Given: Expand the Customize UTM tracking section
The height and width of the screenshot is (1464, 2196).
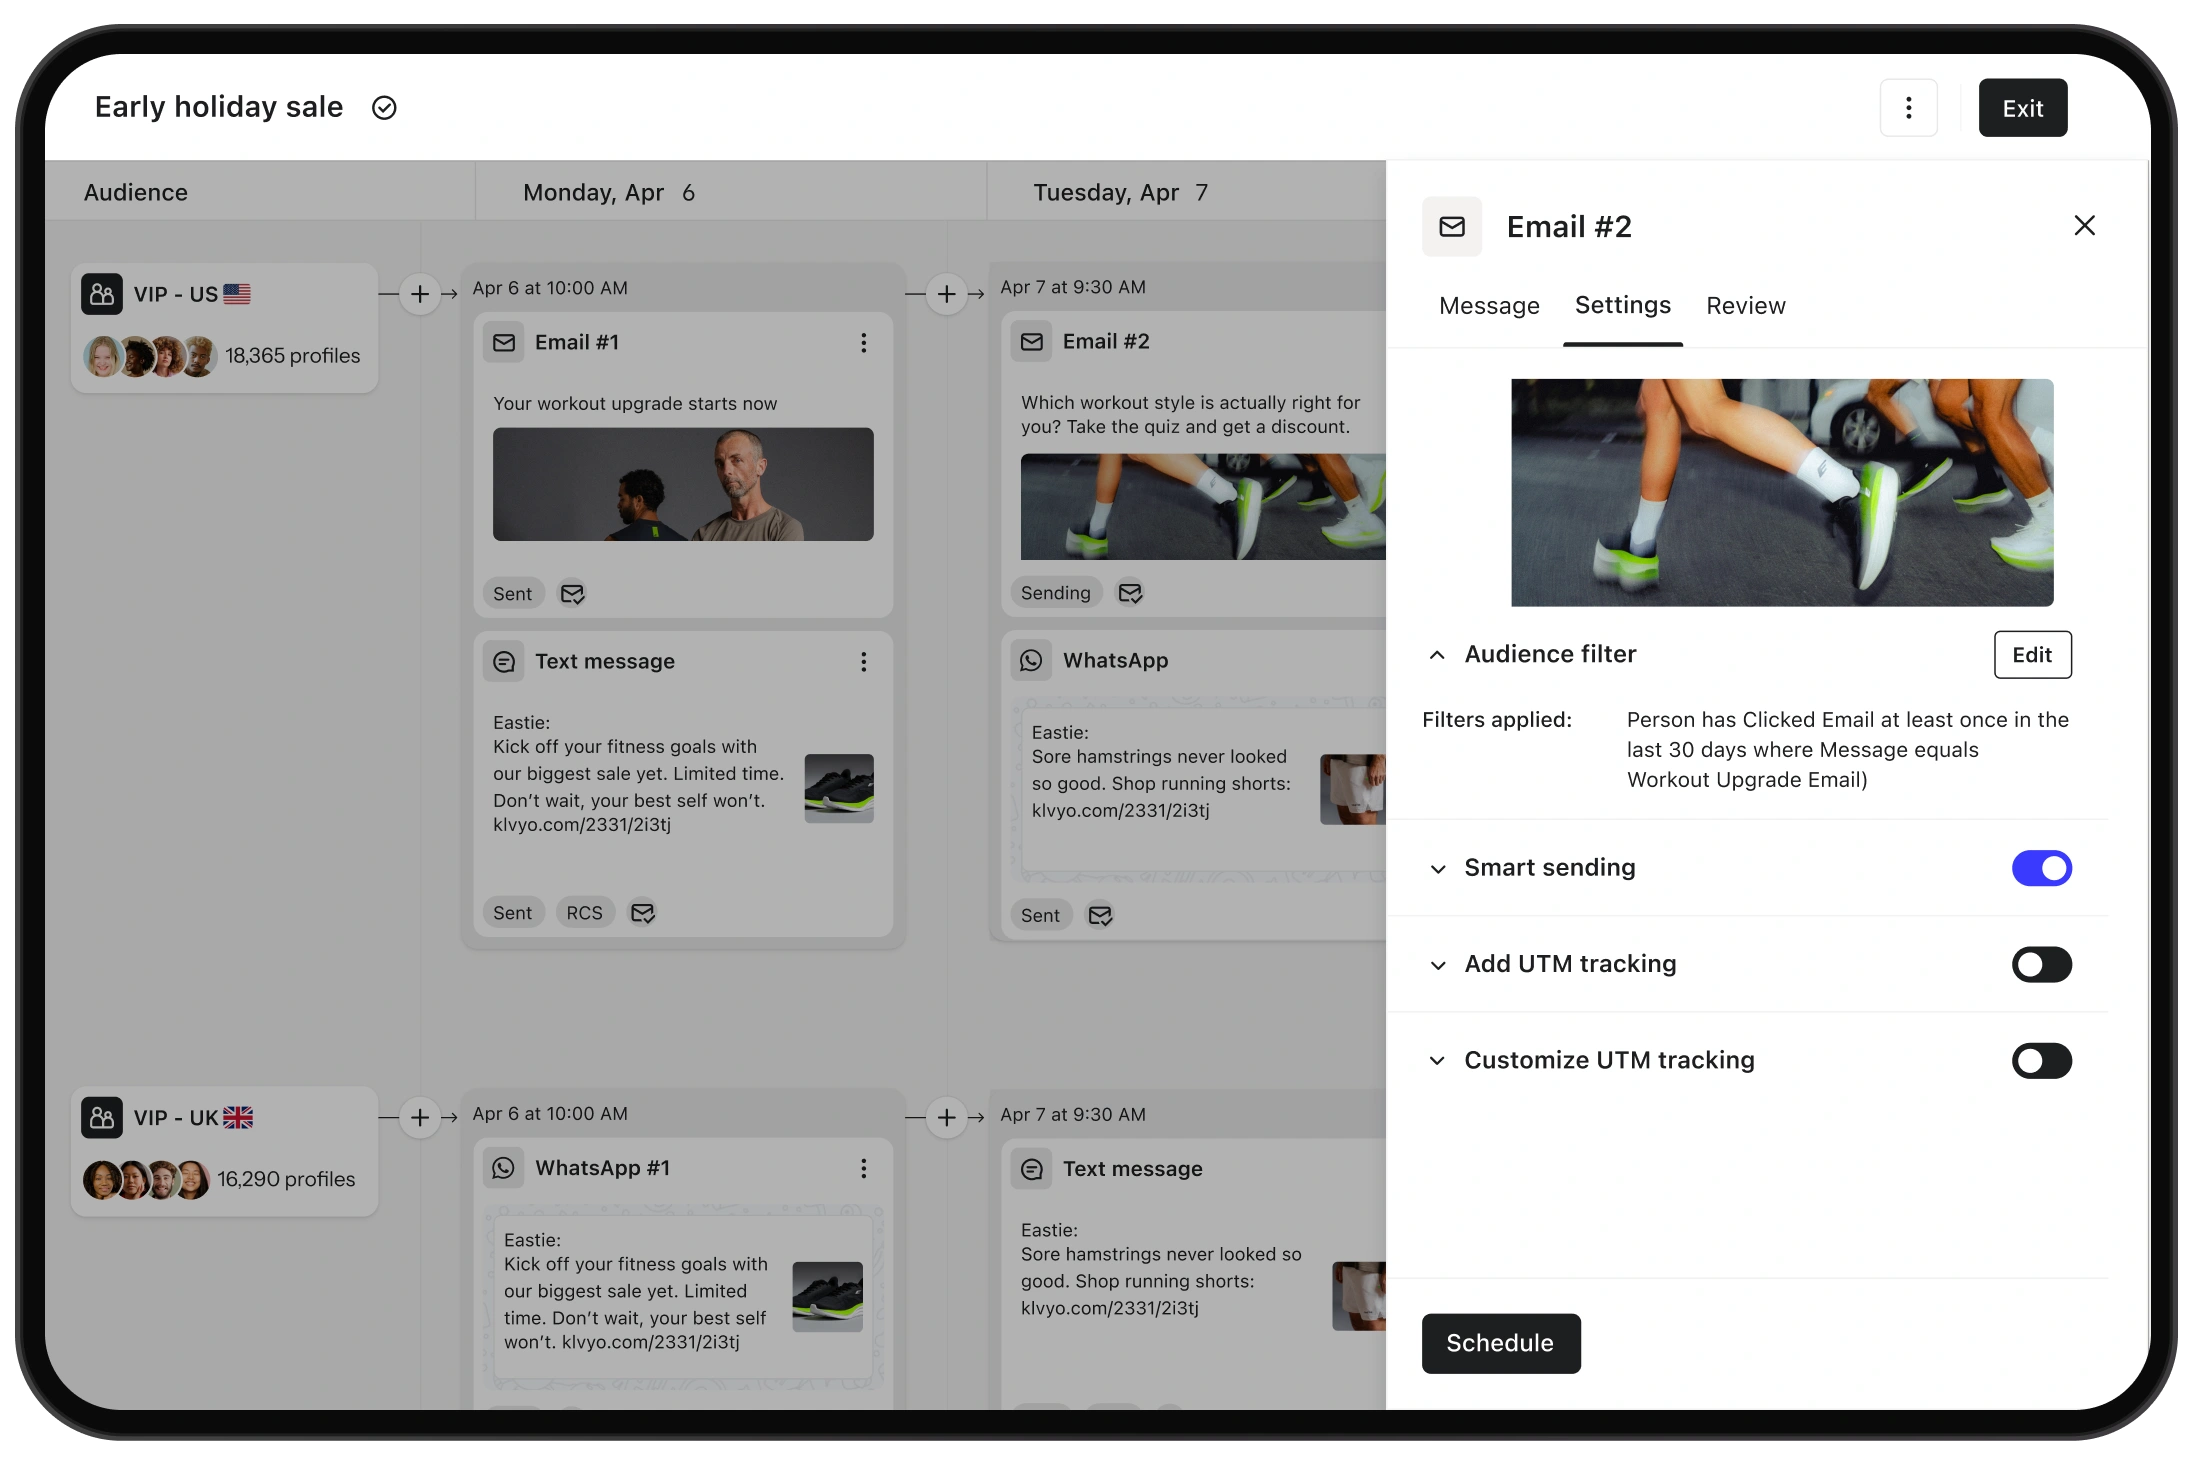Looking at the screenshot, I should point(1437,1061).
